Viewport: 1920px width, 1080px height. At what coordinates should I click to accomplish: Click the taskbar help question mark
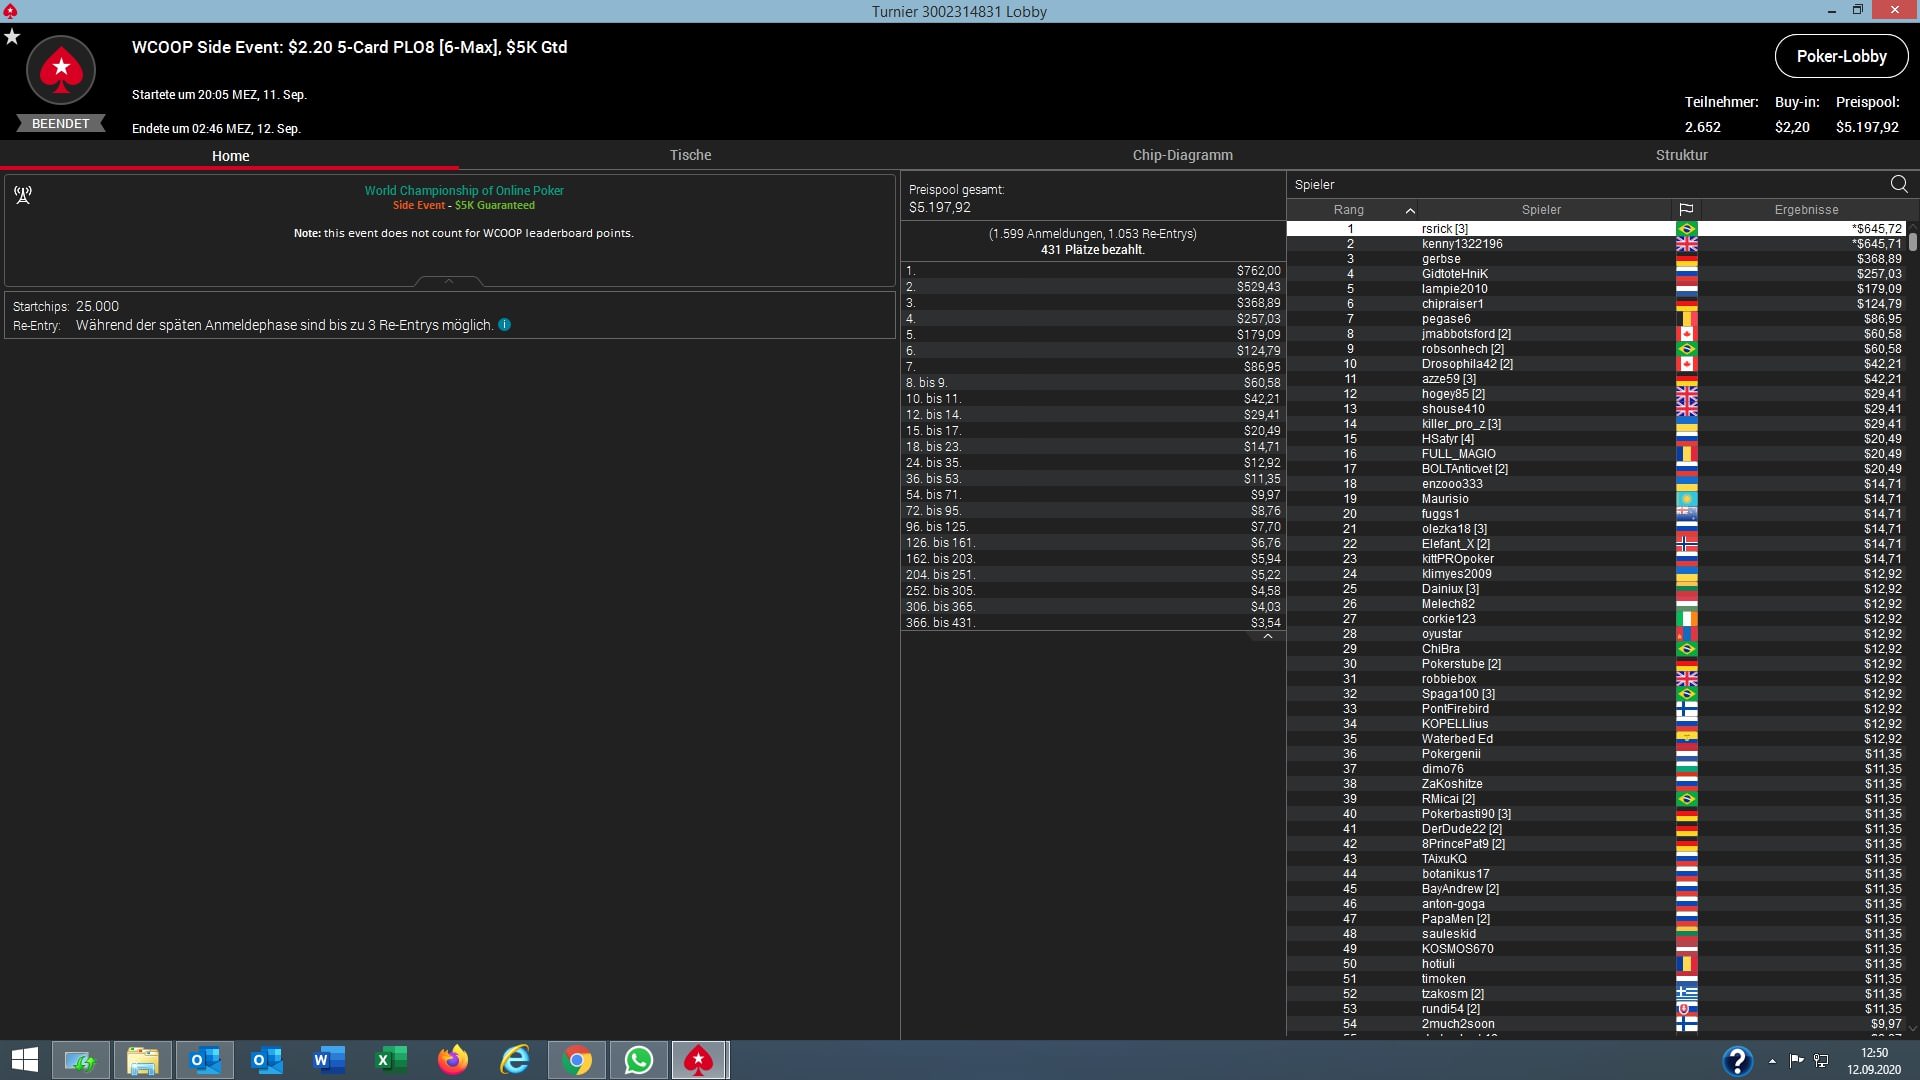(1737, 1060)
